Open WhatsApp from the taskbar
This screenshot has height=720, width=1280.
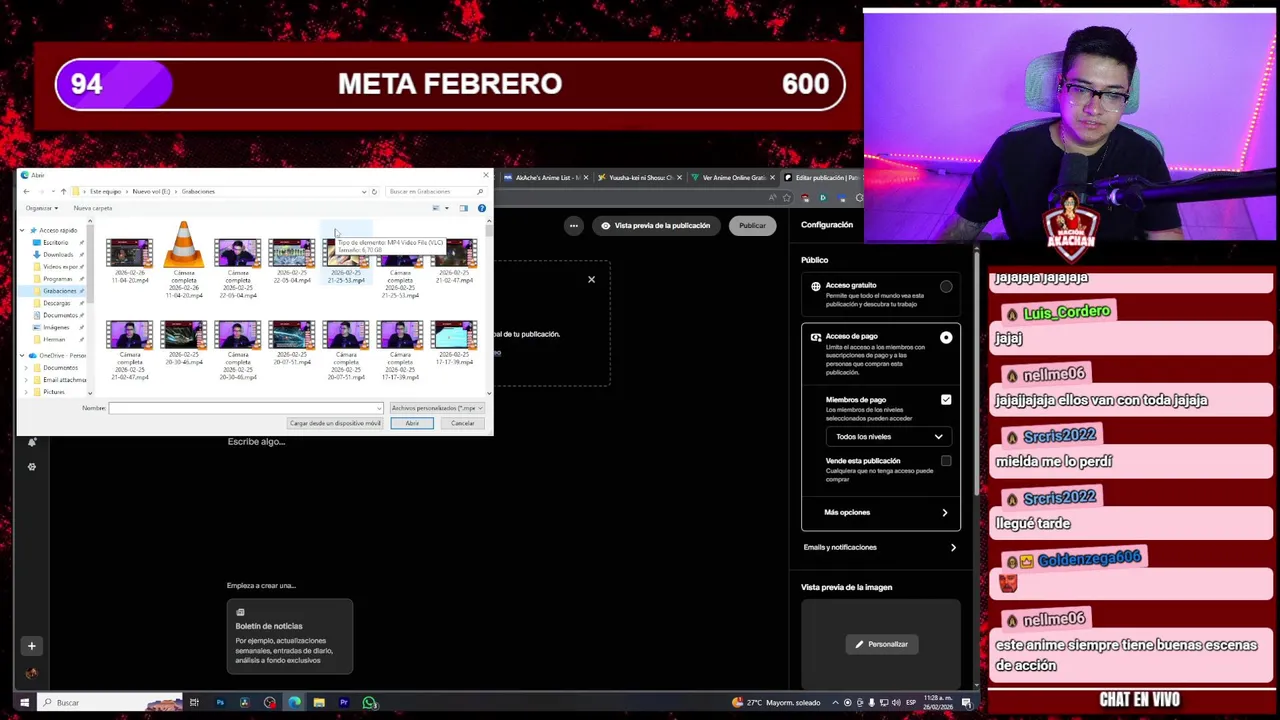(x=369, y=703)
